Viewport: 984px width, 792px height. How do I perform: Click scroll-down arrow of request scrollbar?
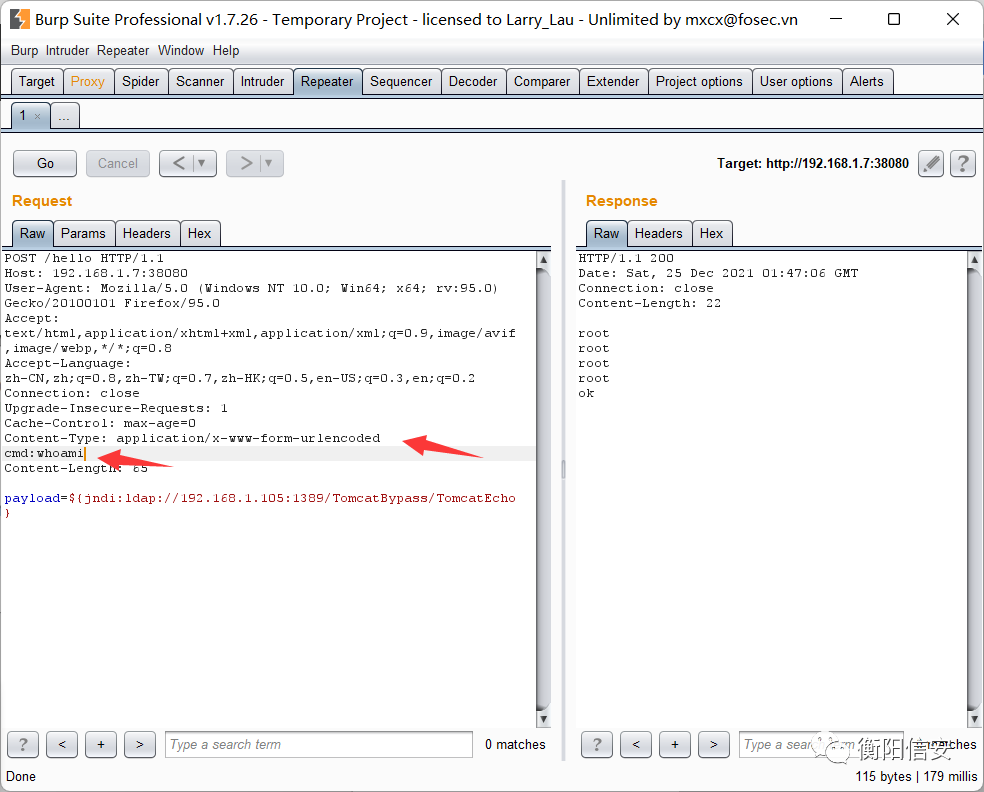pyautogui.click(x=543, y=720)
